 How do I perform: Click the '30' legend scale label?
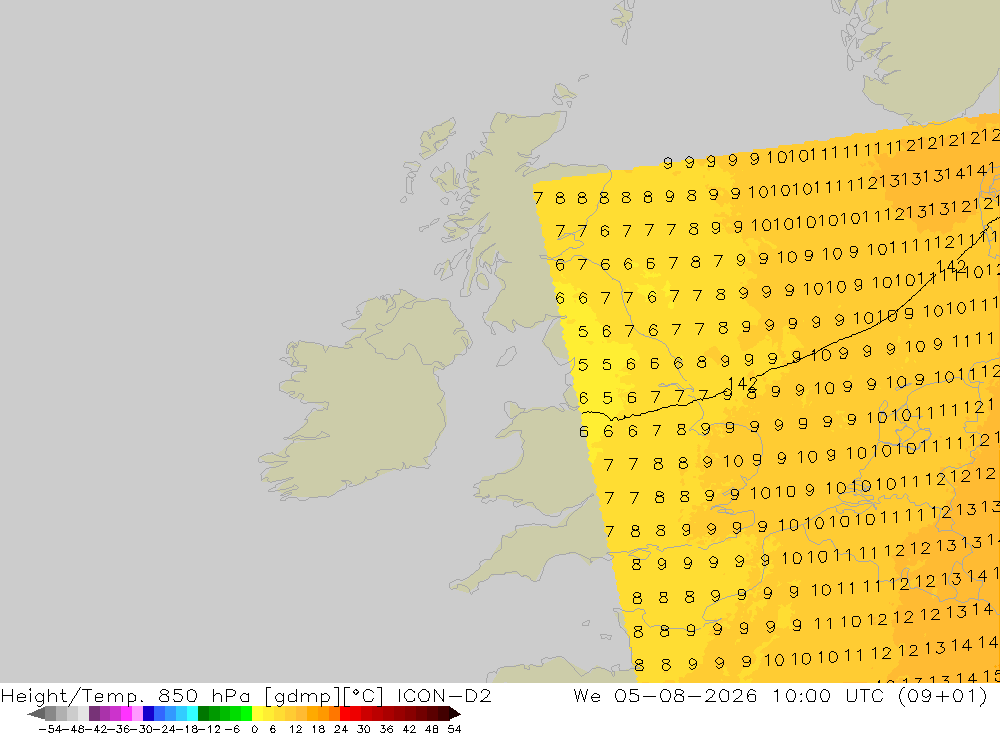pos(364,729)
